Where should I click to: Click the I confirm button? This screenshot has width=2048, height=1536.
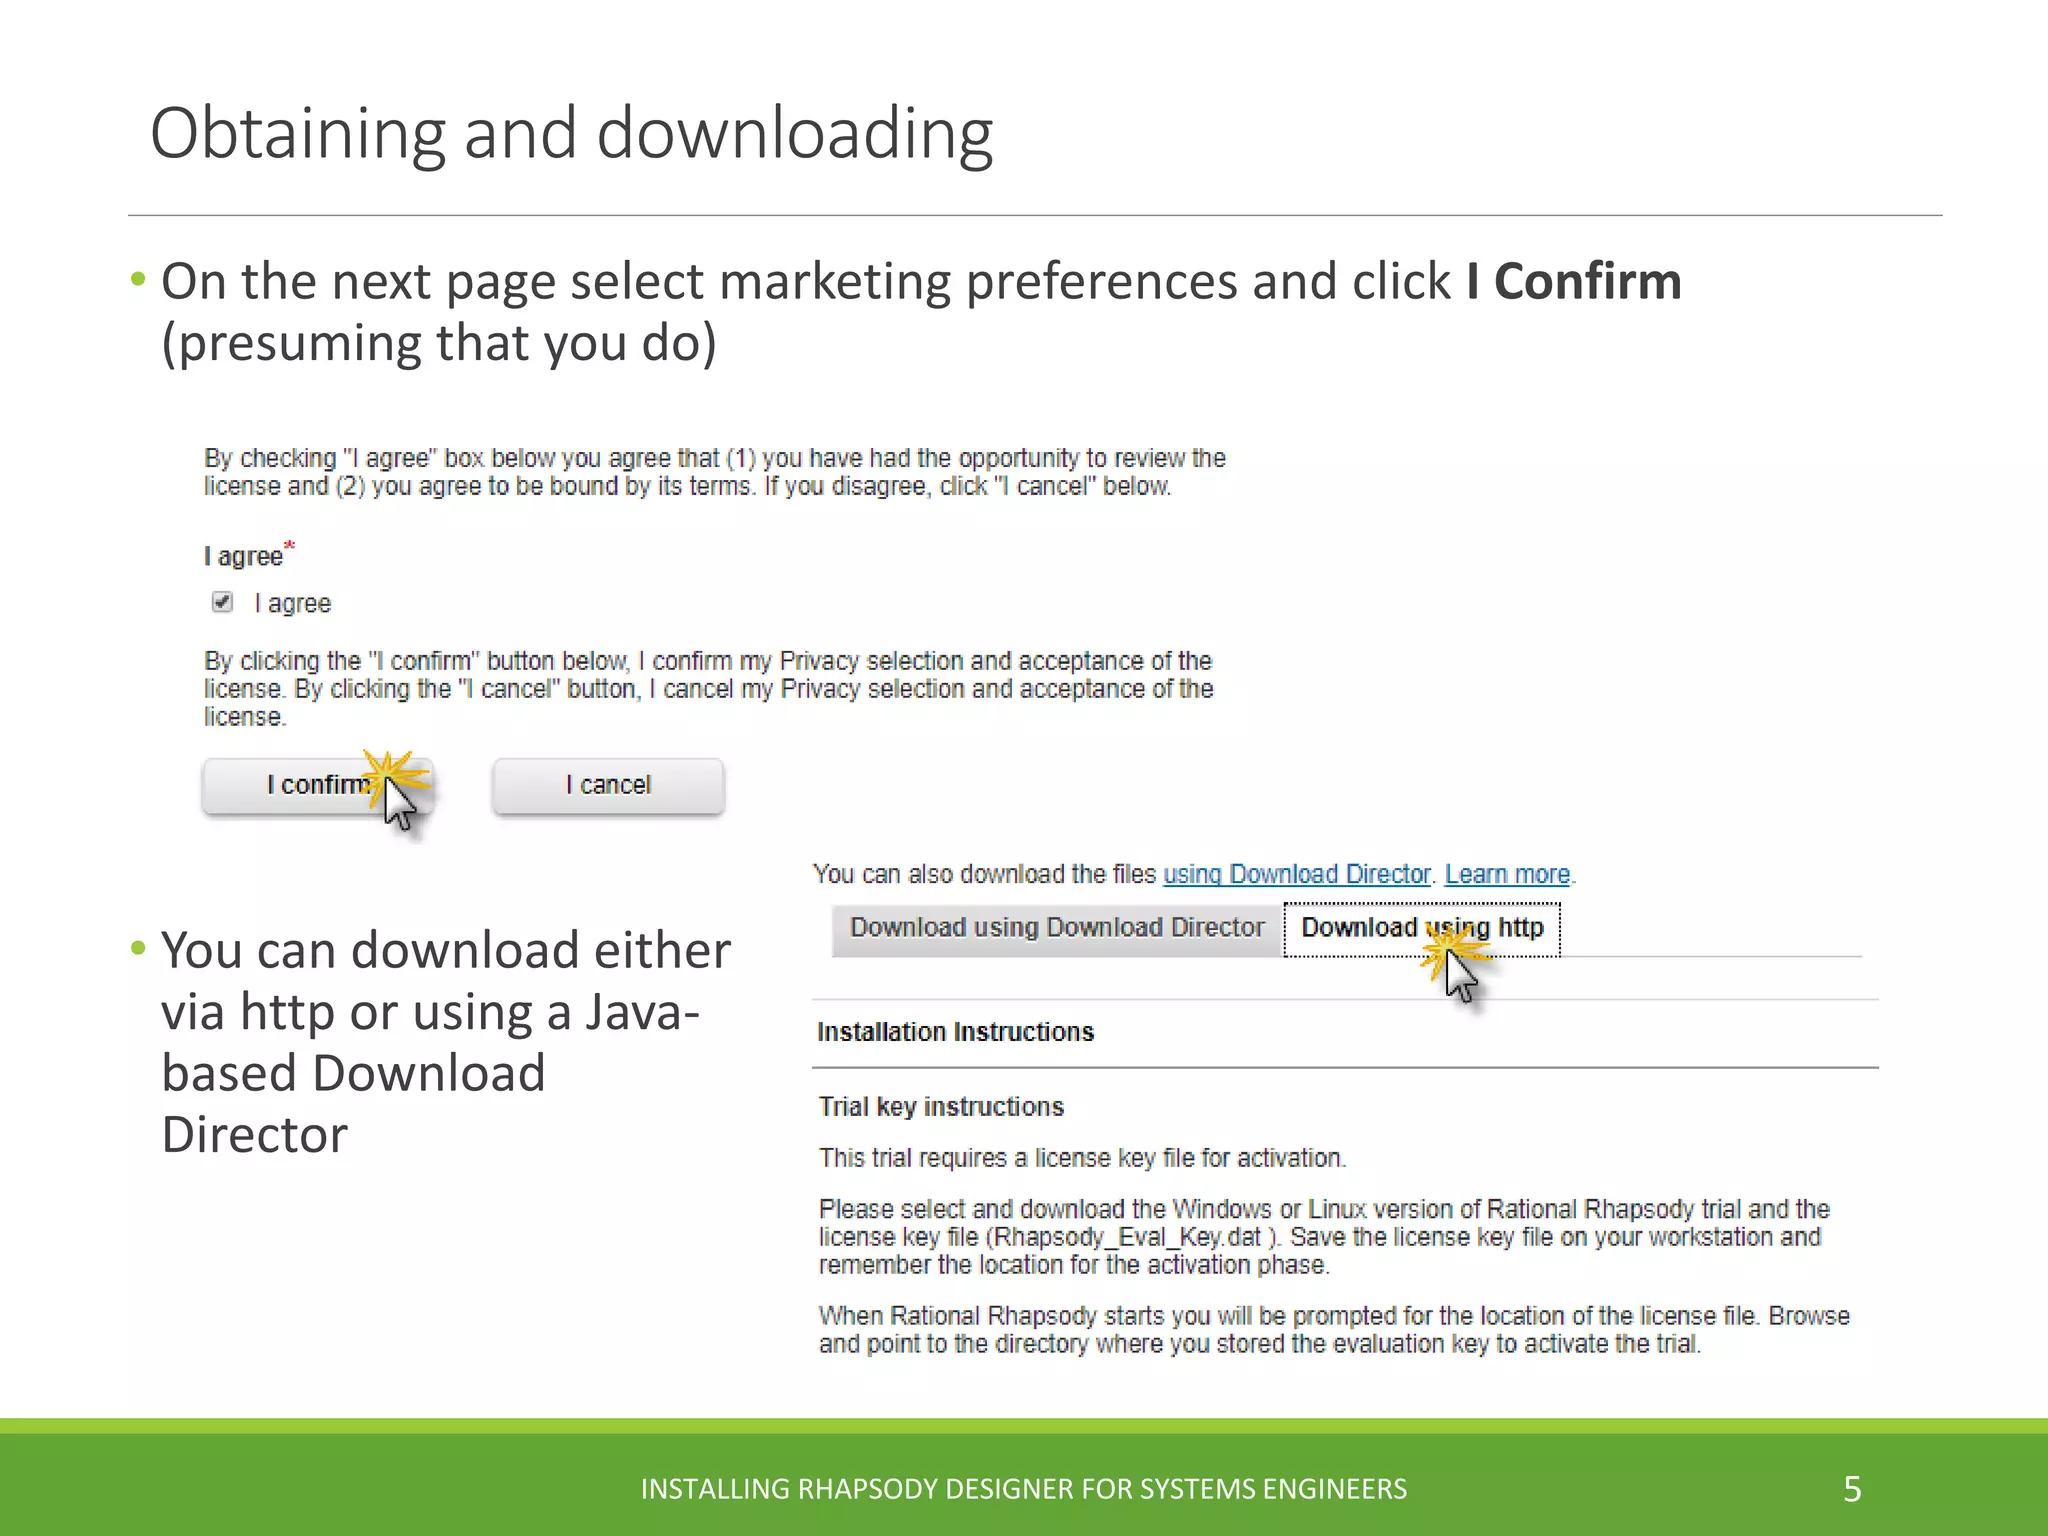point(318,786)
